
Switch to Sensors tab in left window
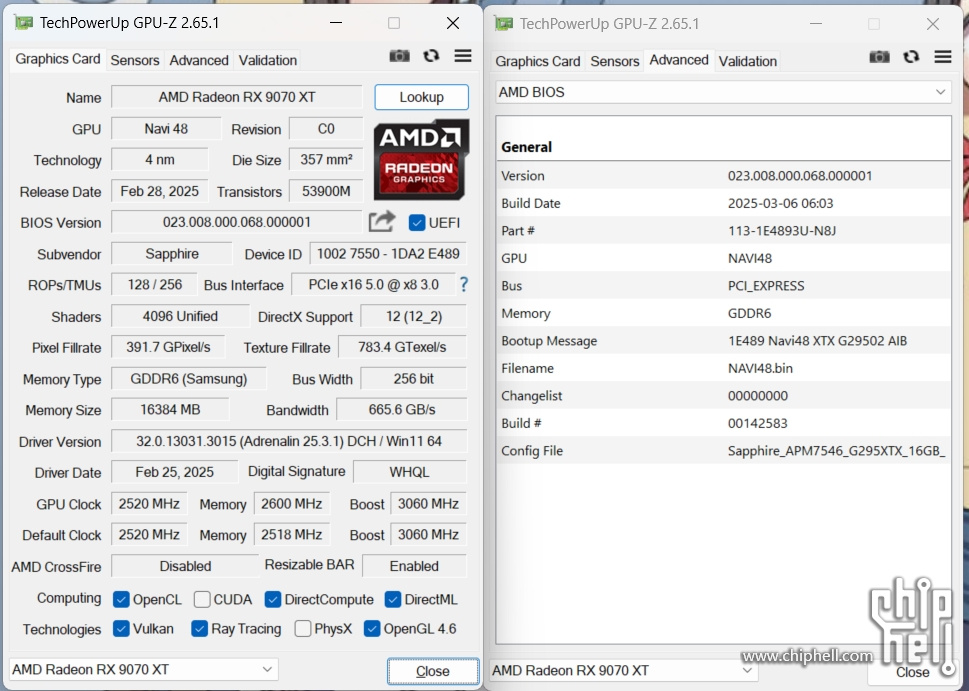tap(135, 61)
